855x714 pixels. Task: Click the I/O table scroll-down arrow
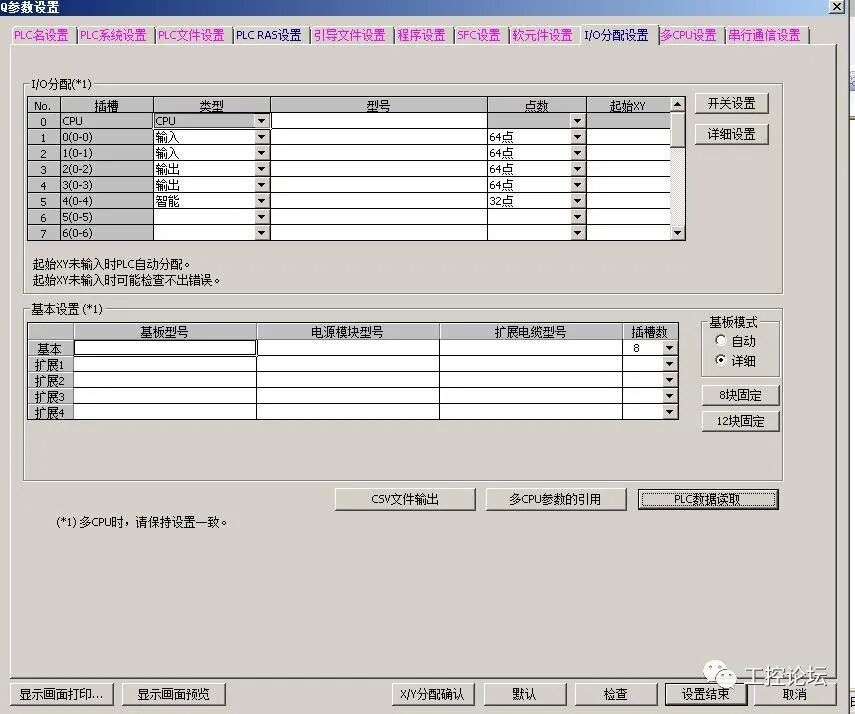[x=677, y=233]
